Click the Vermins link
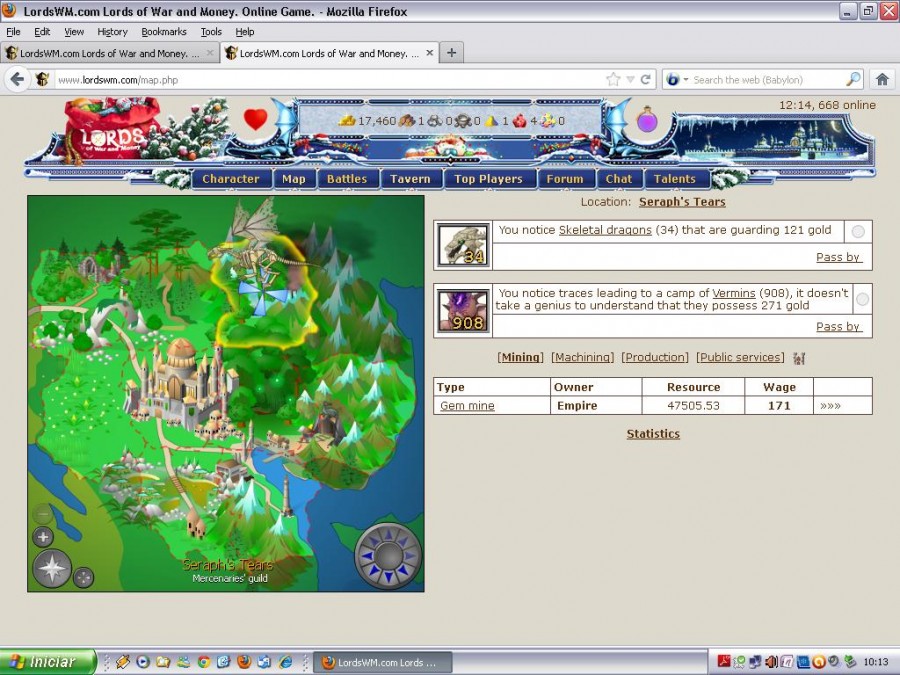The height and width of the screenshot is (675, 900). (734, 293)
